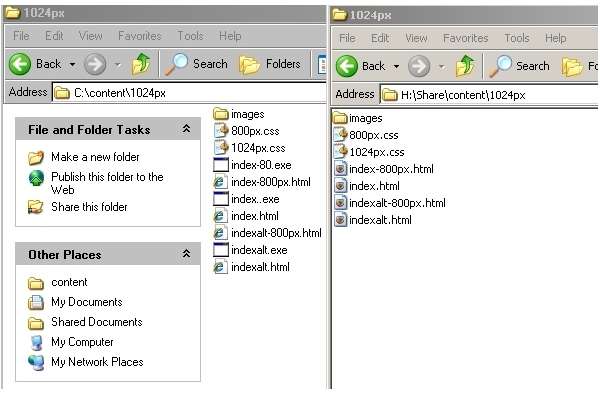Screen dimensions: 600x400
Task: Toggle Folders pane in left window
Action: click(x=270, y=64)
